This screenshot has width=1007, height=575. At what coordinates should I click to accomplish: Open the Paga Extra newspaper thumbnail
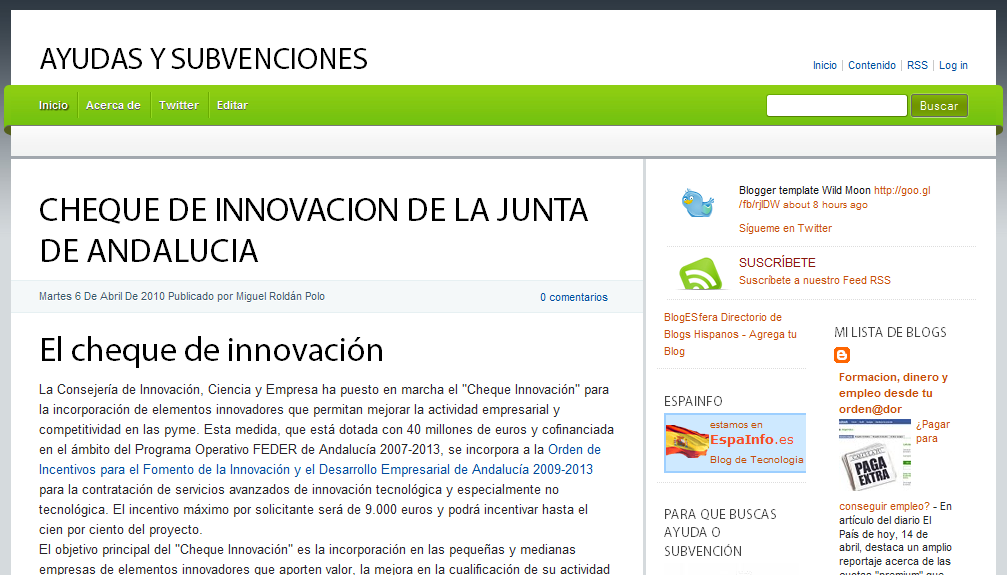click(x=875, y=455)
